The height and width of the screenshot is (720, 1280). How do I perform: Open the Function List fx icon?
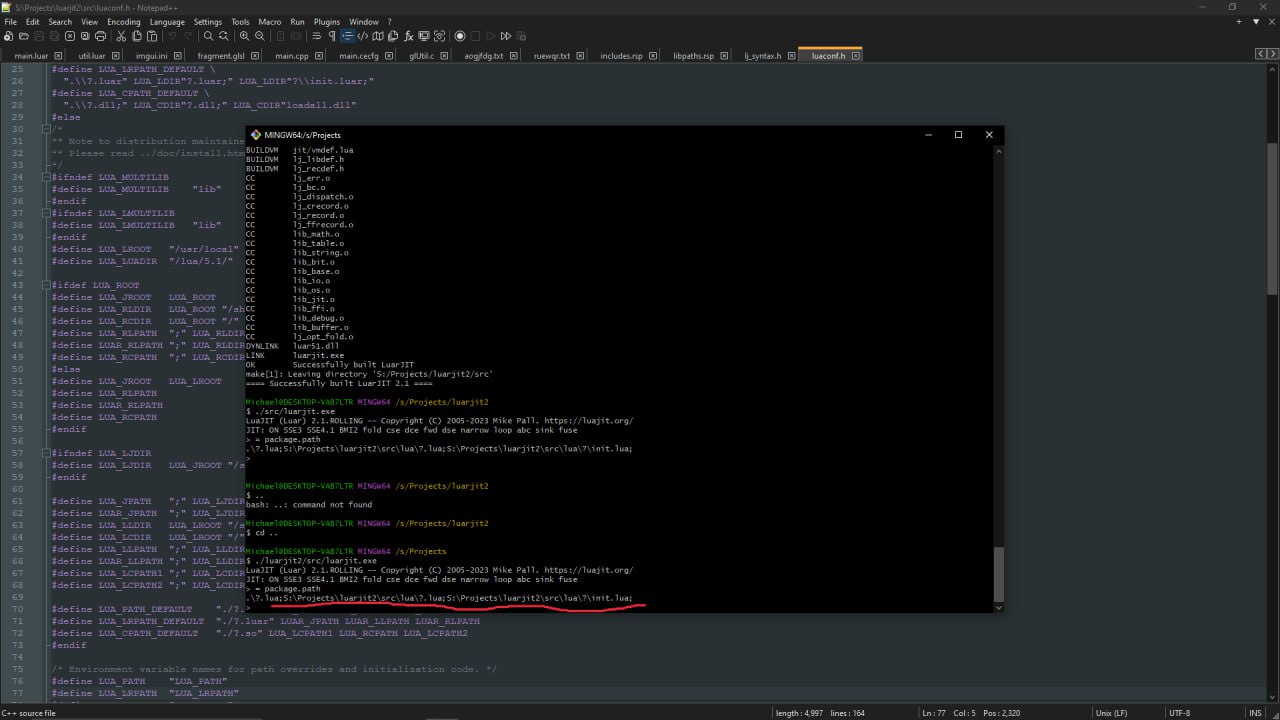[408, 36]
